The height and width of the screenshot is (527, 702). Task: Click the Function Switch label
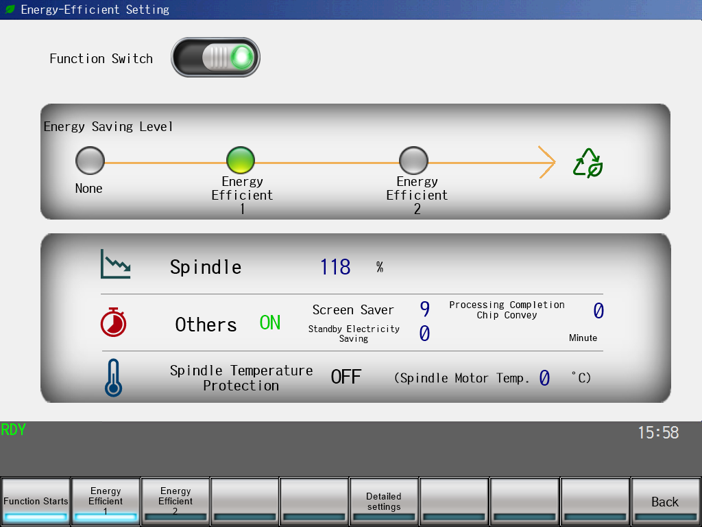pyautogui.click(x=101, y=59)
